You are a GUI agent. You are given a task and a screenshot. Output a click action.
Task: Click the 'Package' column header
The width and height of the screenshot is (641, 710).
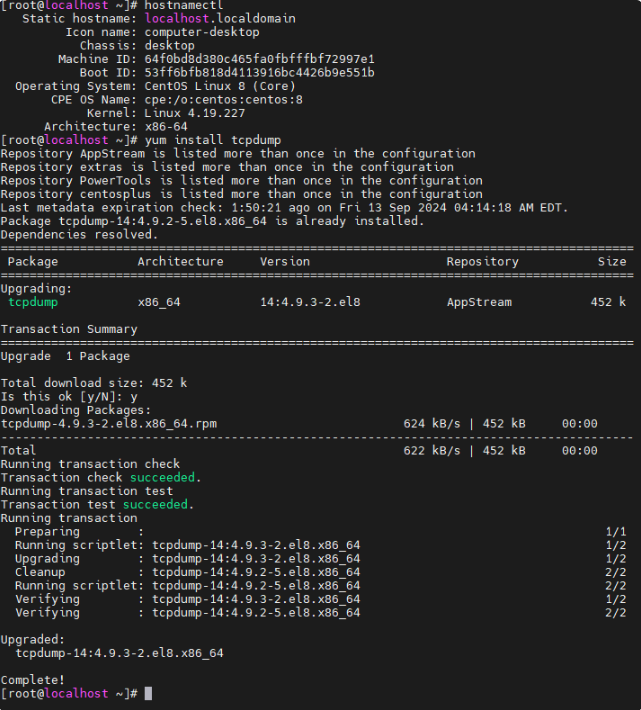pos(33,262)
